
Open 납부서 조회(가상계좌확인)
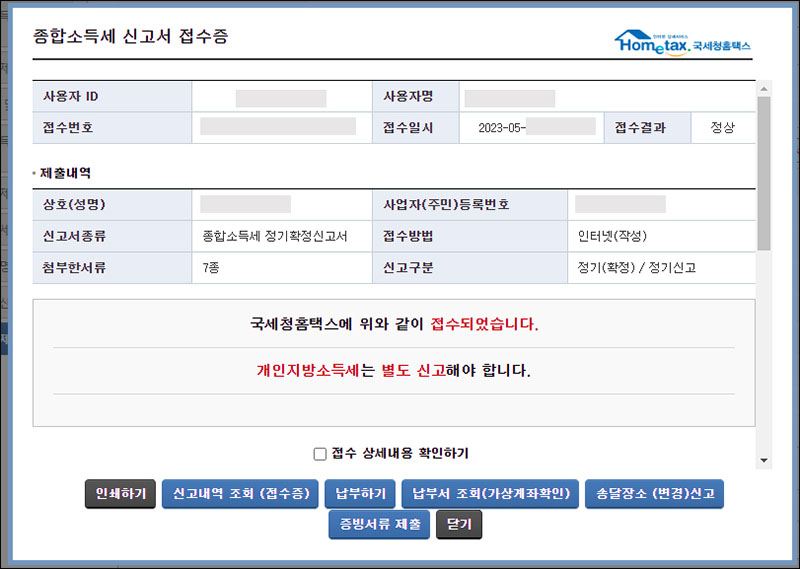[x=490, y=493]
